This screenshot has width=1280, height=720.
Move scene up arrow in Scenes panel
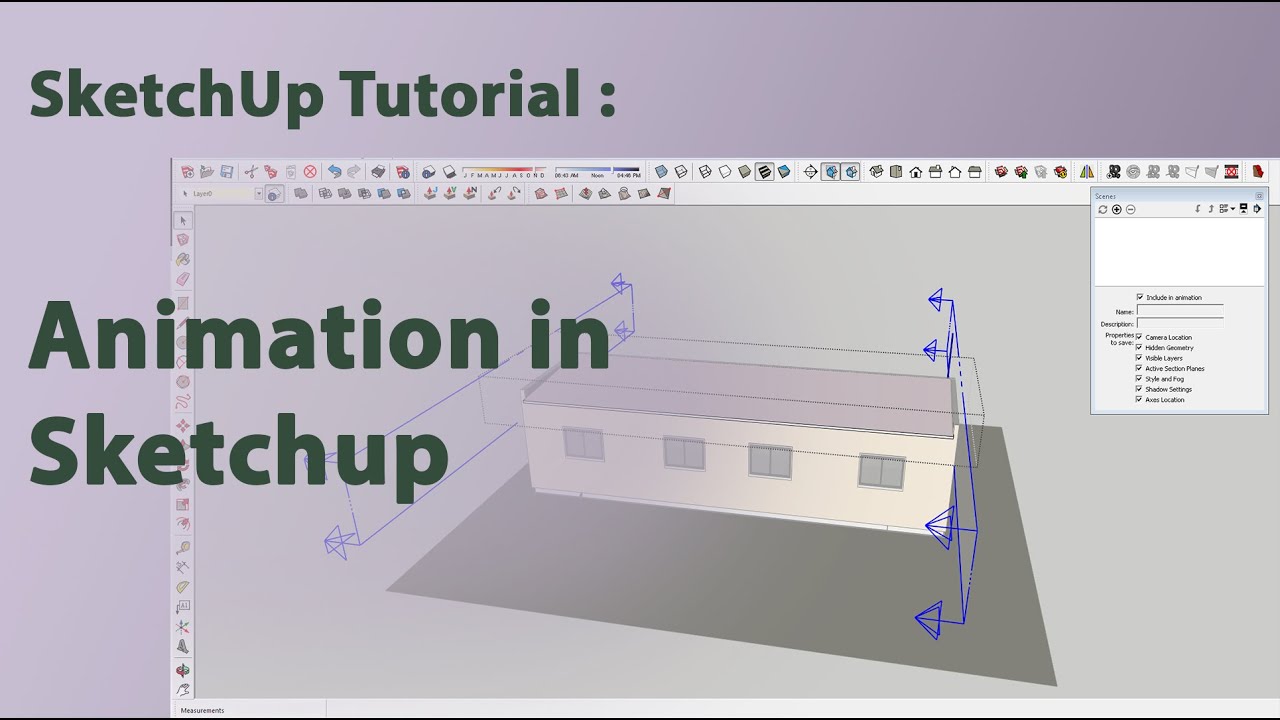click(1210, 209)
